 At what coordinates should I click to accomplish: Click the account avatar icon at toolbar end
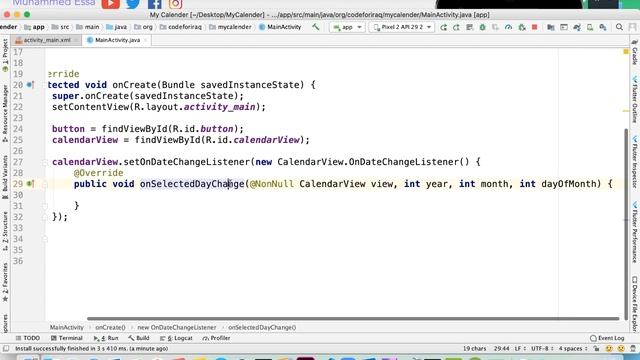pos(632,27)
